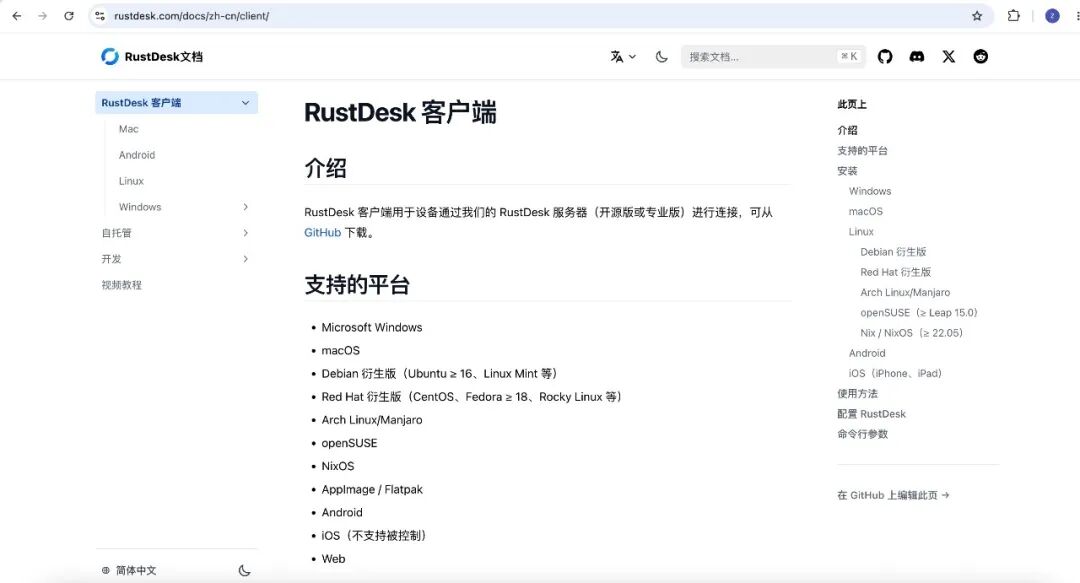Bookmark page with star icon

point(977,16)
